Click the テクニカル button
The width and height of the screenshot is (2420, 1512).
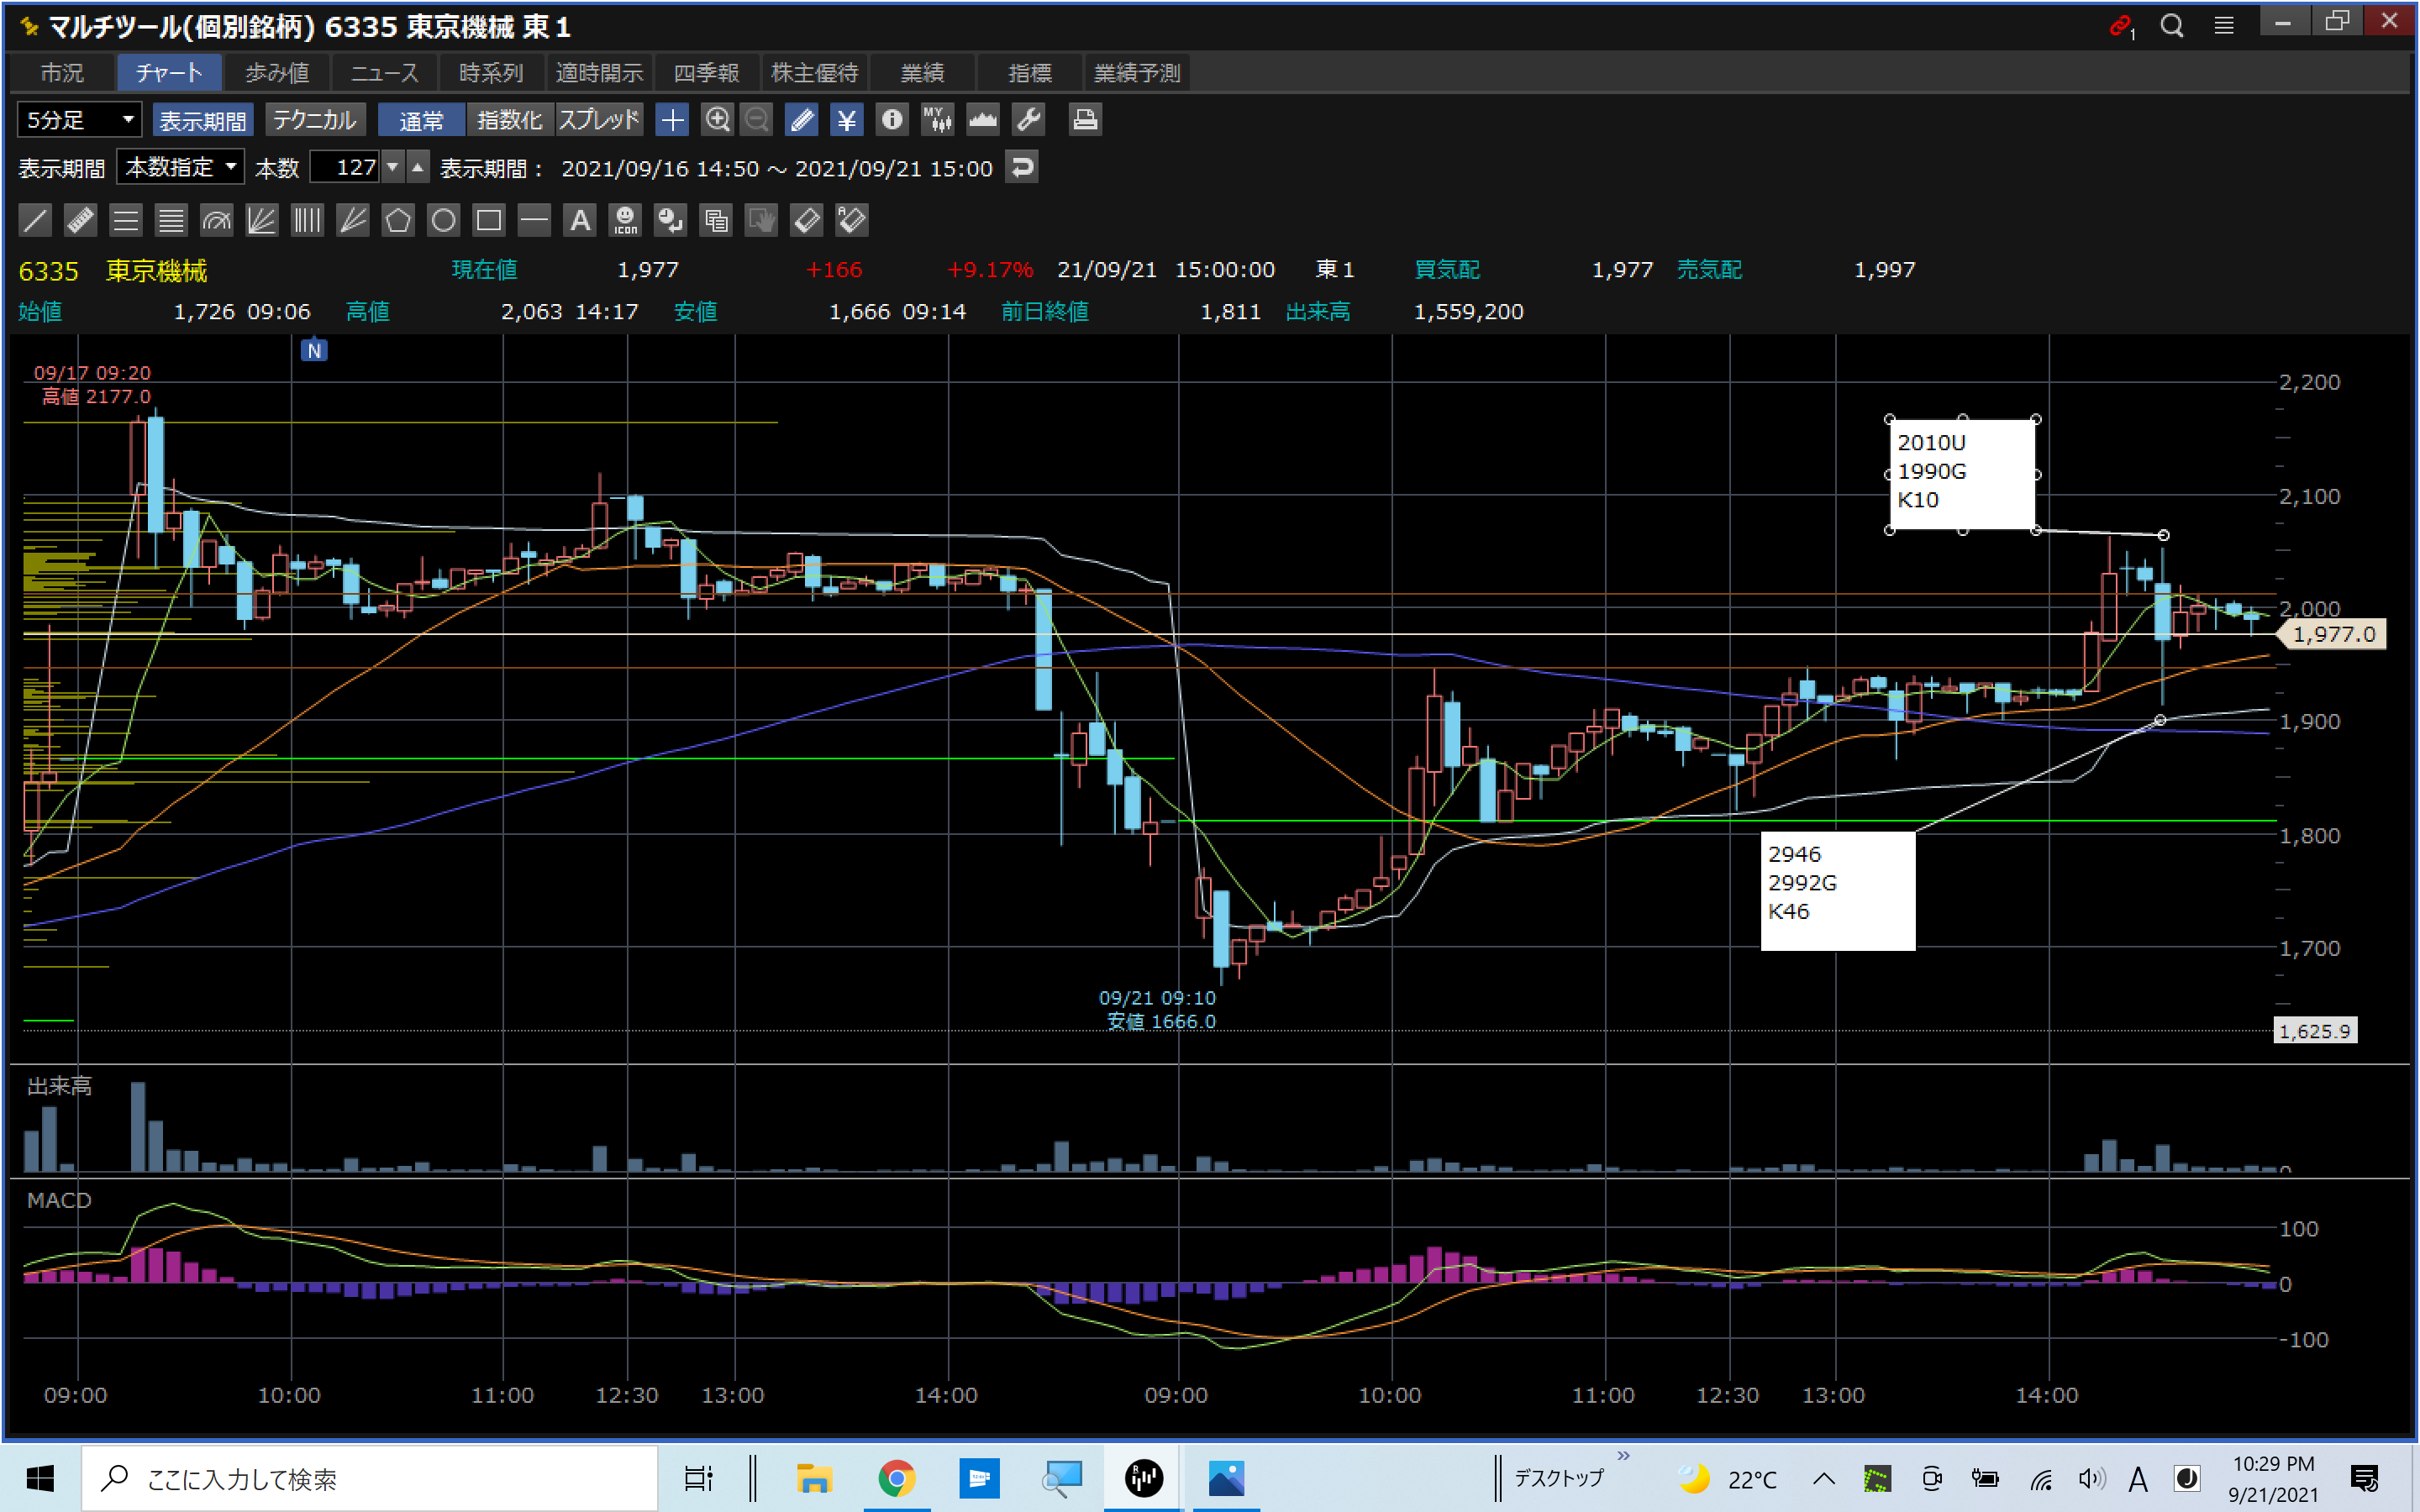(314, 120)
